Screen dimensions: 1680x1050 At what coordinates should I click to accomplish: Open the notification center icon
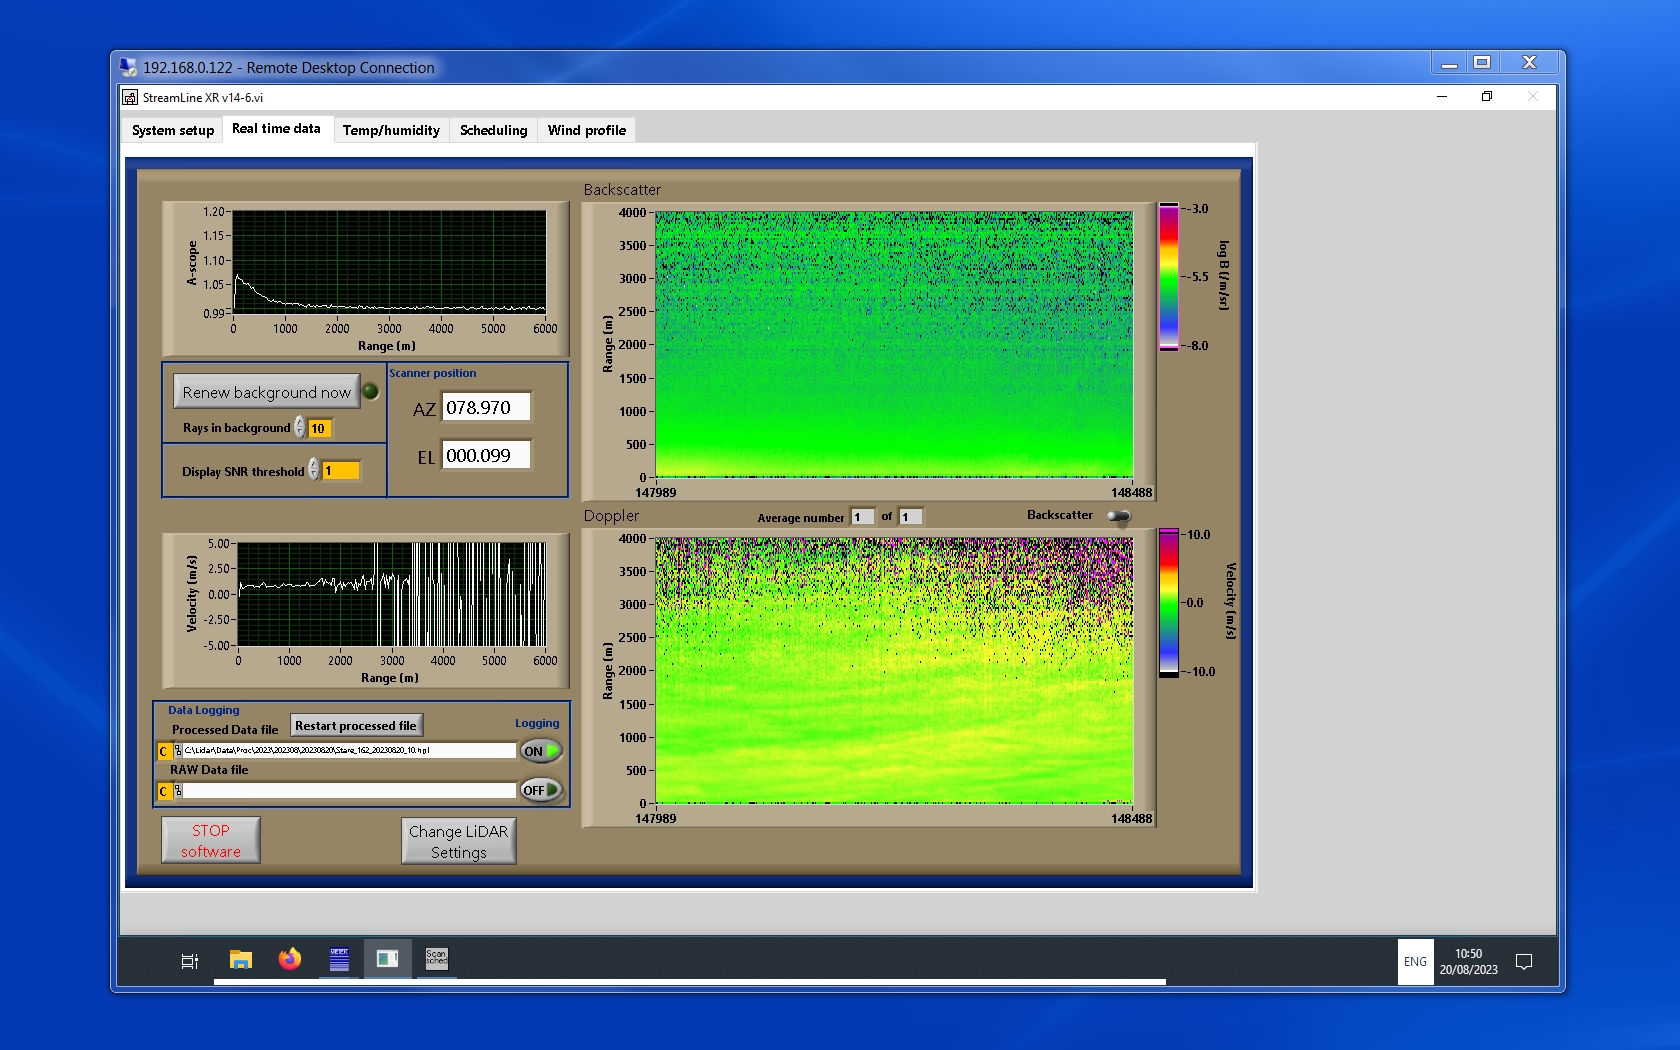[1524, 962]
